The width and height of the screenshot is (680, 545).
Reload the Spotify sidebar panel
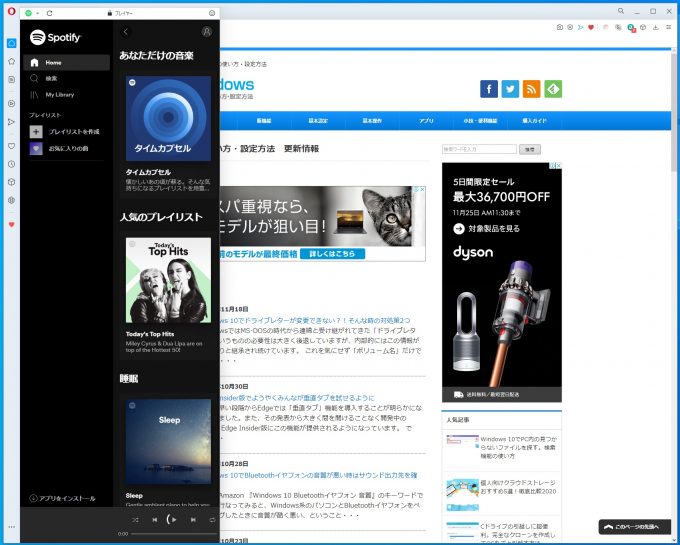click(x=49, y=13)
